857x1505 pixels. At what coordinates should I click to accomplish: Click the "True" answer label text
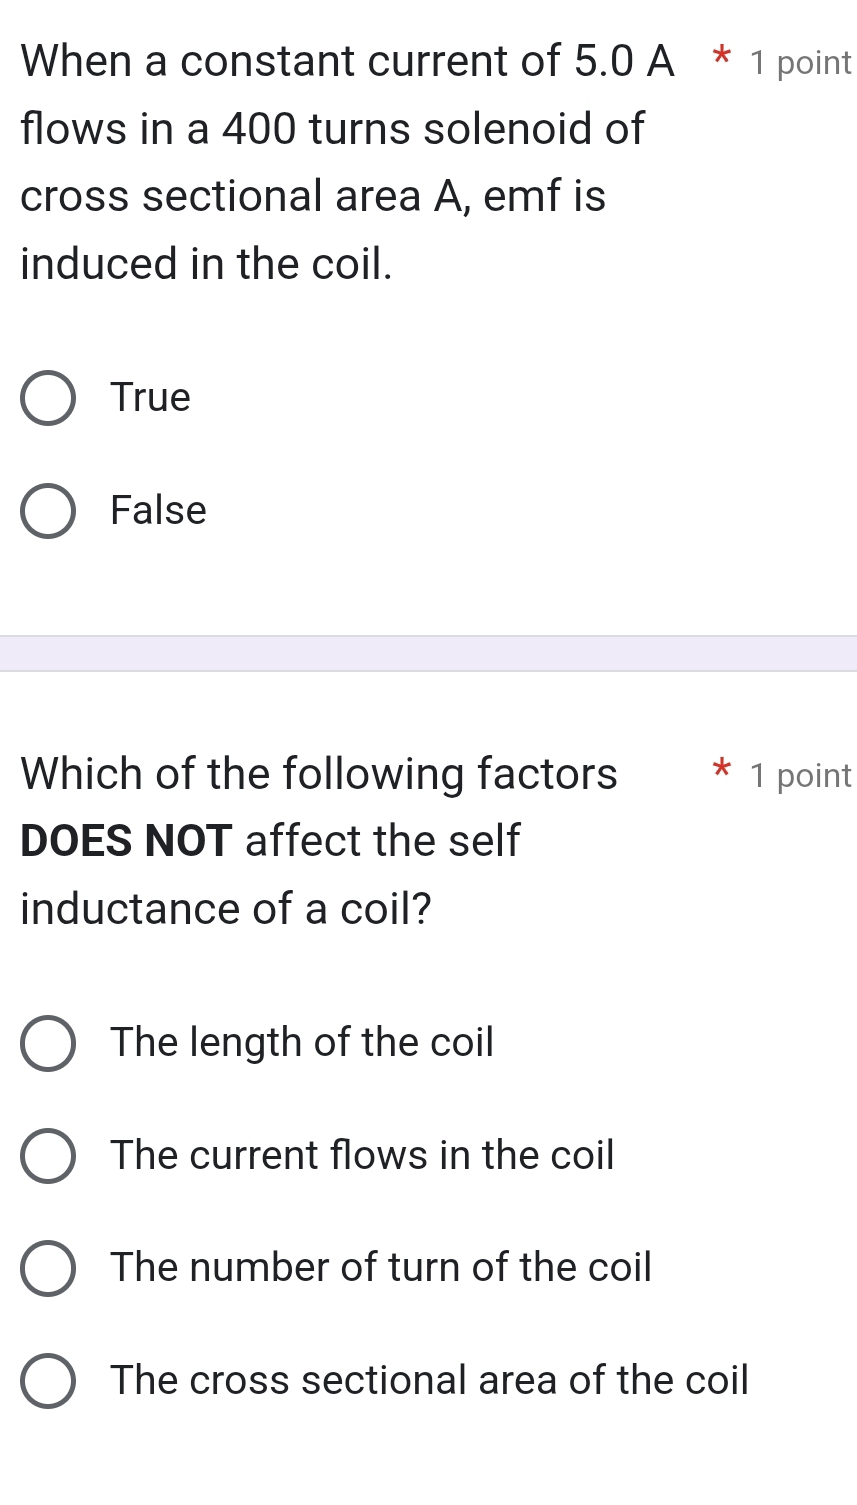click(x=150, y=398)
